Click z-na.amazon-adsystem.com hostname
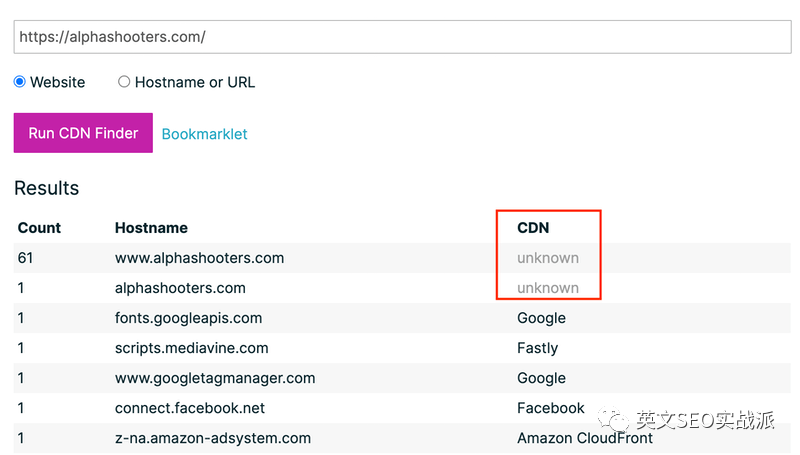800x455 pixels. click(x=213, y=438)
